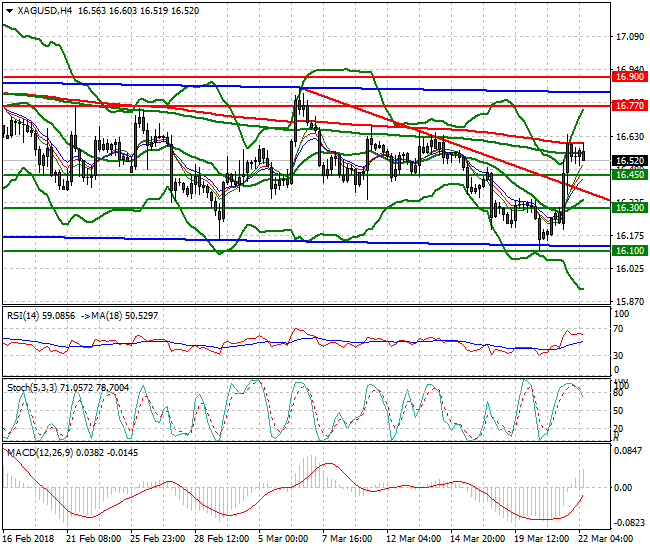Click the XAGUSD,H4 chart title text
Image resolution: width=650 pixels, height=550 pixels.
[45, 10]
